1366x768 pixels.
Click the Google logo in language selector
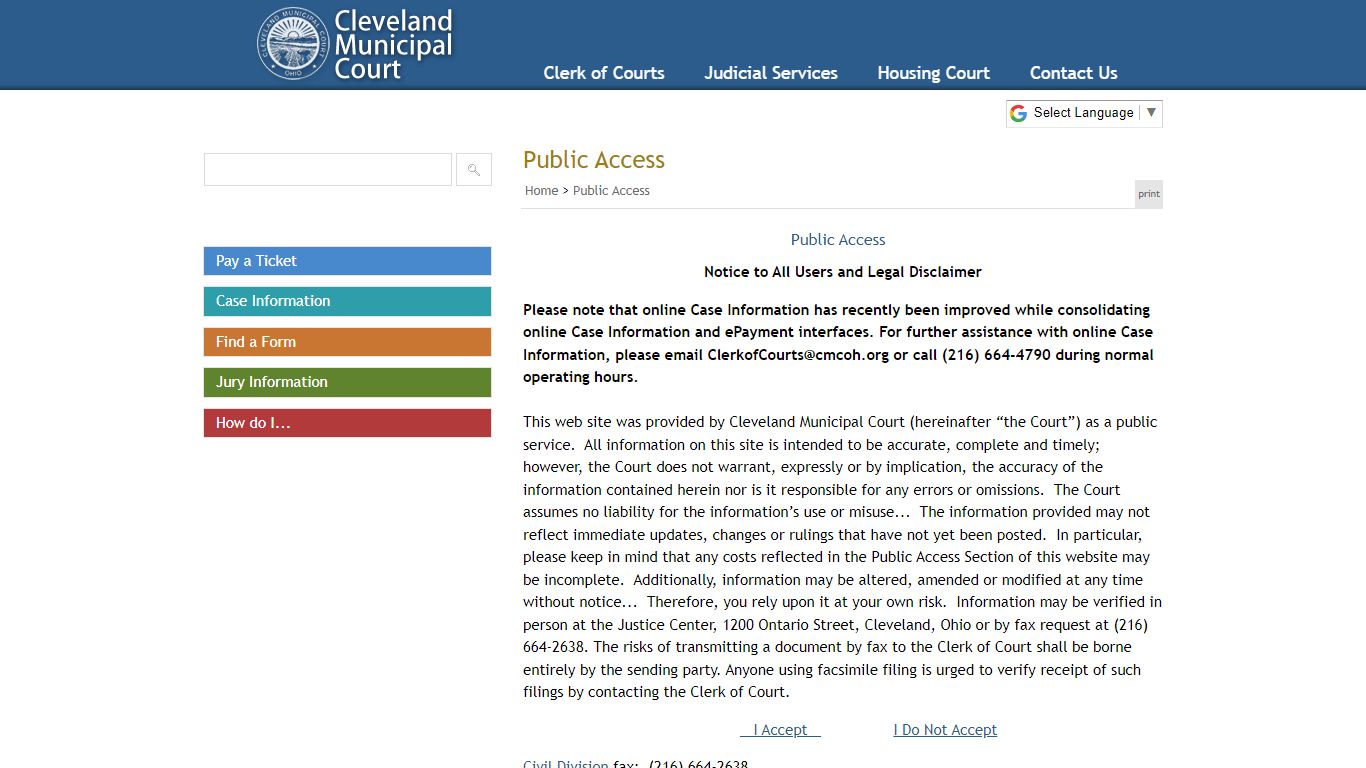[1018, 113]
